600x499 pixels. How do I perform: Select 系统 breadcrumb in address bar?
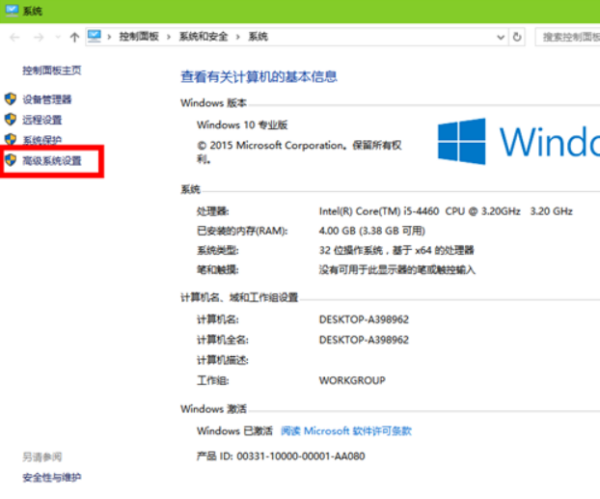pyautogui.click(x=258, y=37)
